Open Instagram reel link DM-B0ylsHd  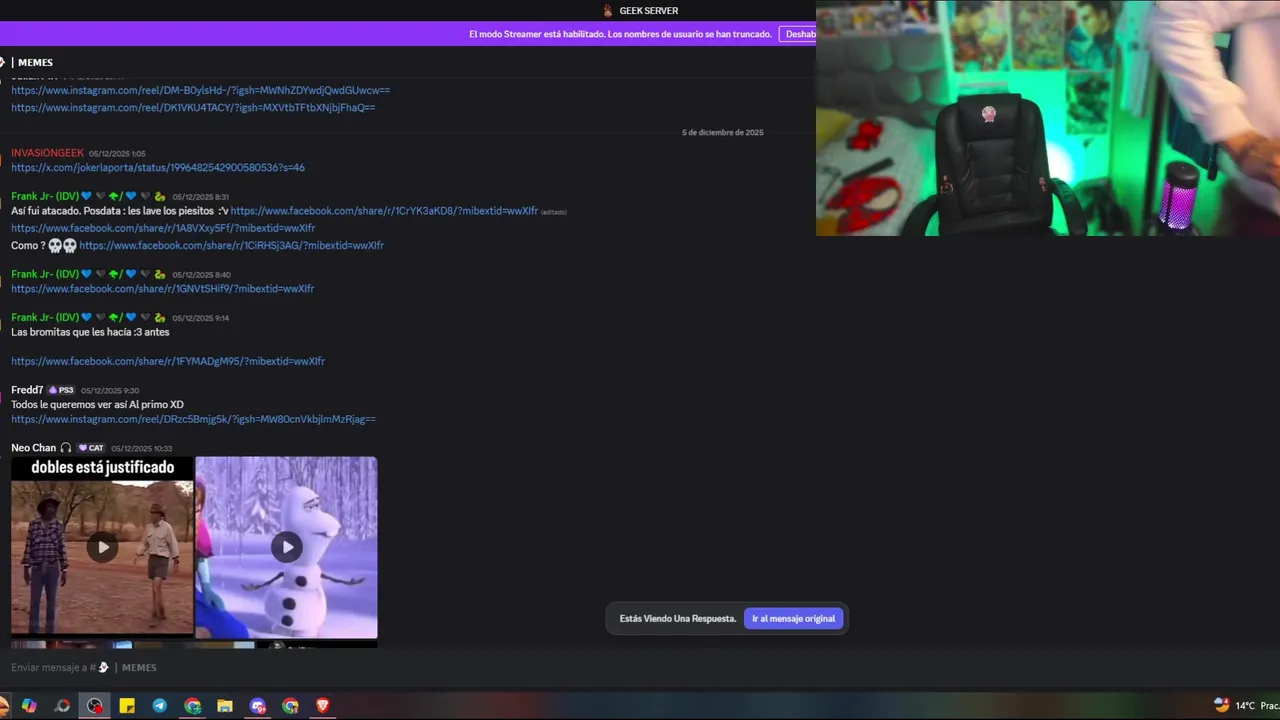[200, 90]
